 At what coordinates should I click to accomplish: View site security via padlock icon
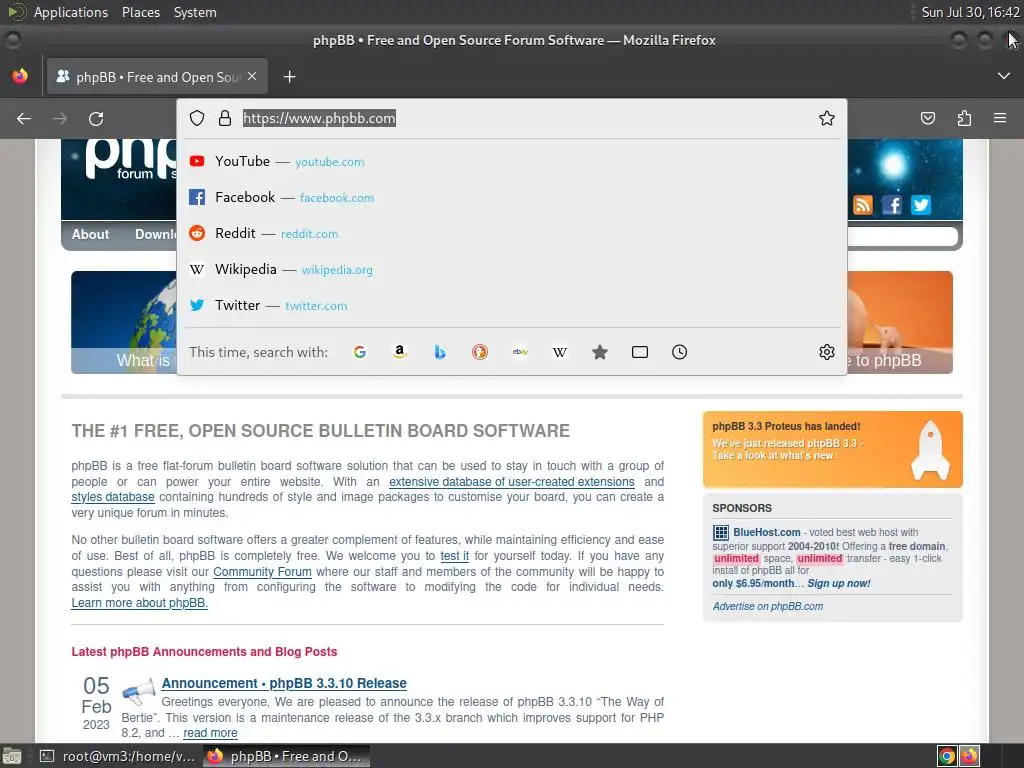coord(225,118)
